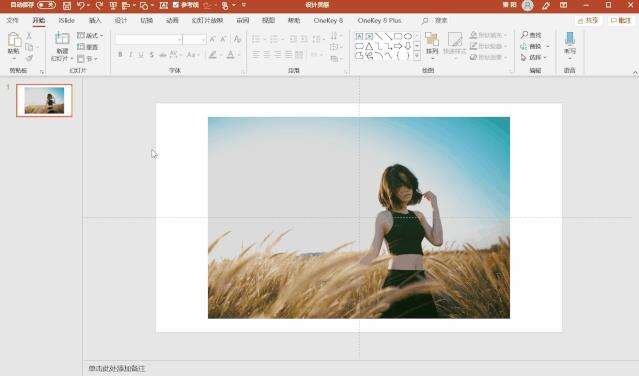Select slide 1 thumbnail
Image resolution: width=639 pixels, height=376 pixels.
44,100
